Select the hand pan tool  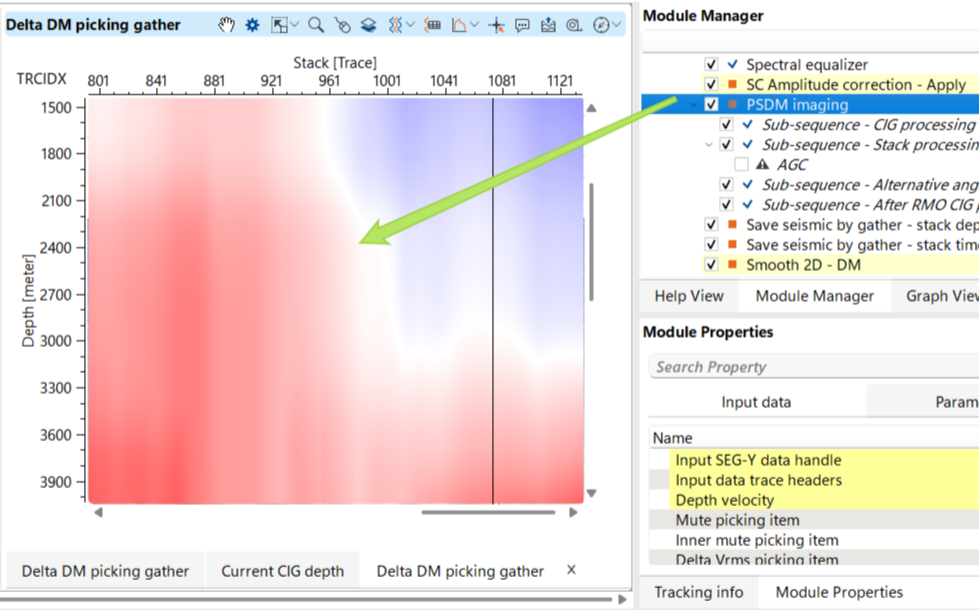pos(227,25)
